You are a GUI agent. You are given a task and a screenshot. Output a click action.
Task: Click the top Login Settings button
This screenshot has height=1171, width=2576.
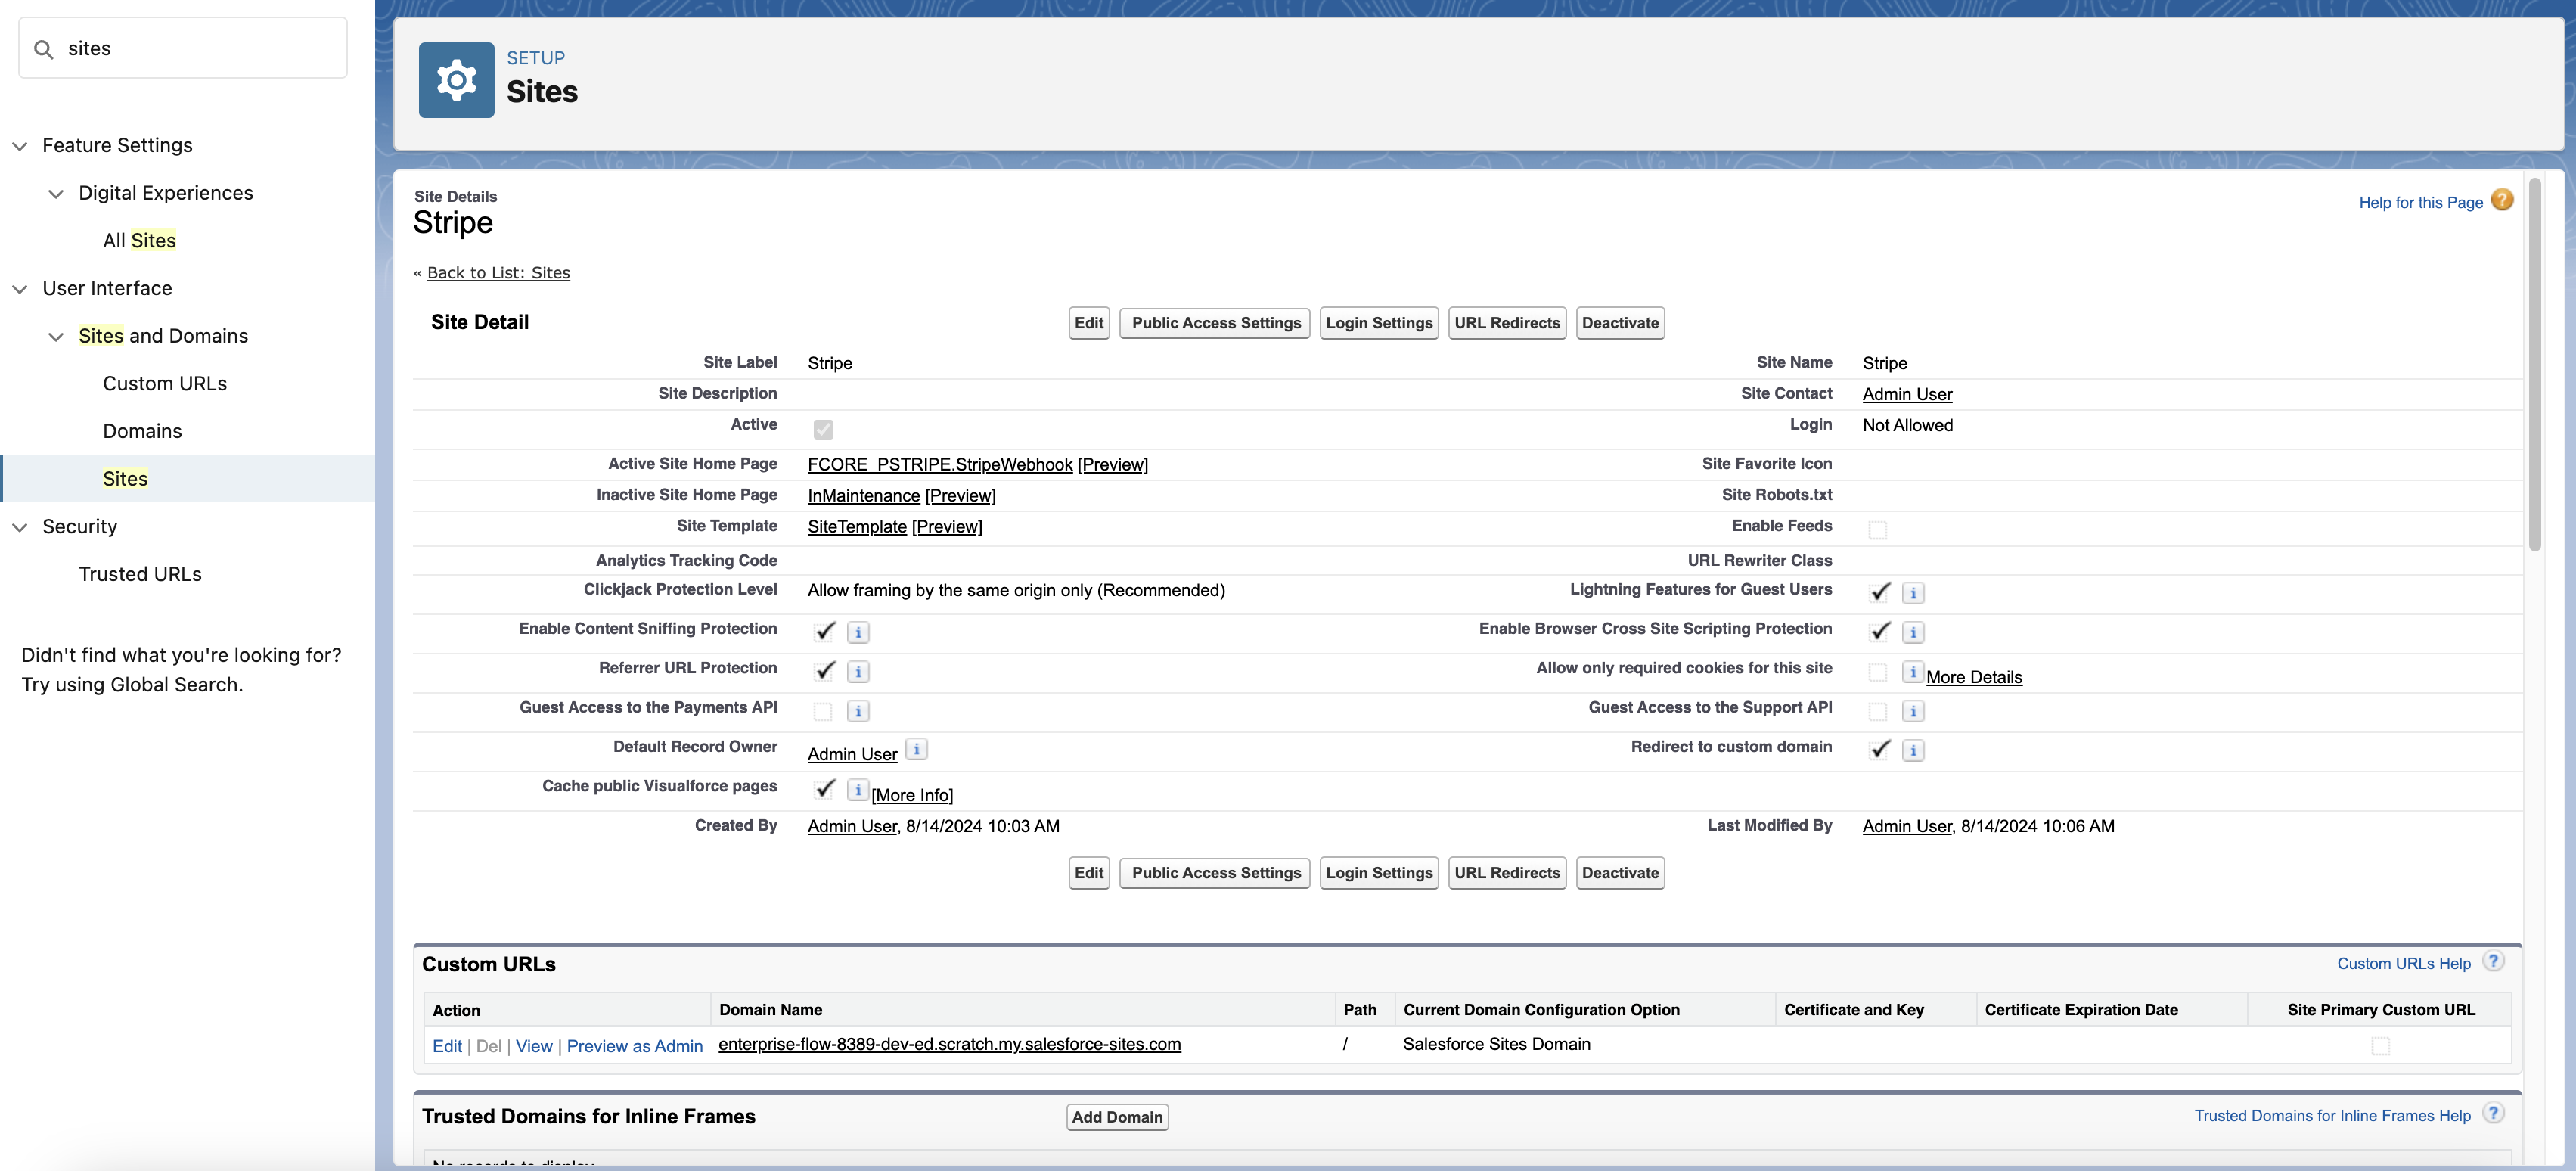[x=1379, y=323]
